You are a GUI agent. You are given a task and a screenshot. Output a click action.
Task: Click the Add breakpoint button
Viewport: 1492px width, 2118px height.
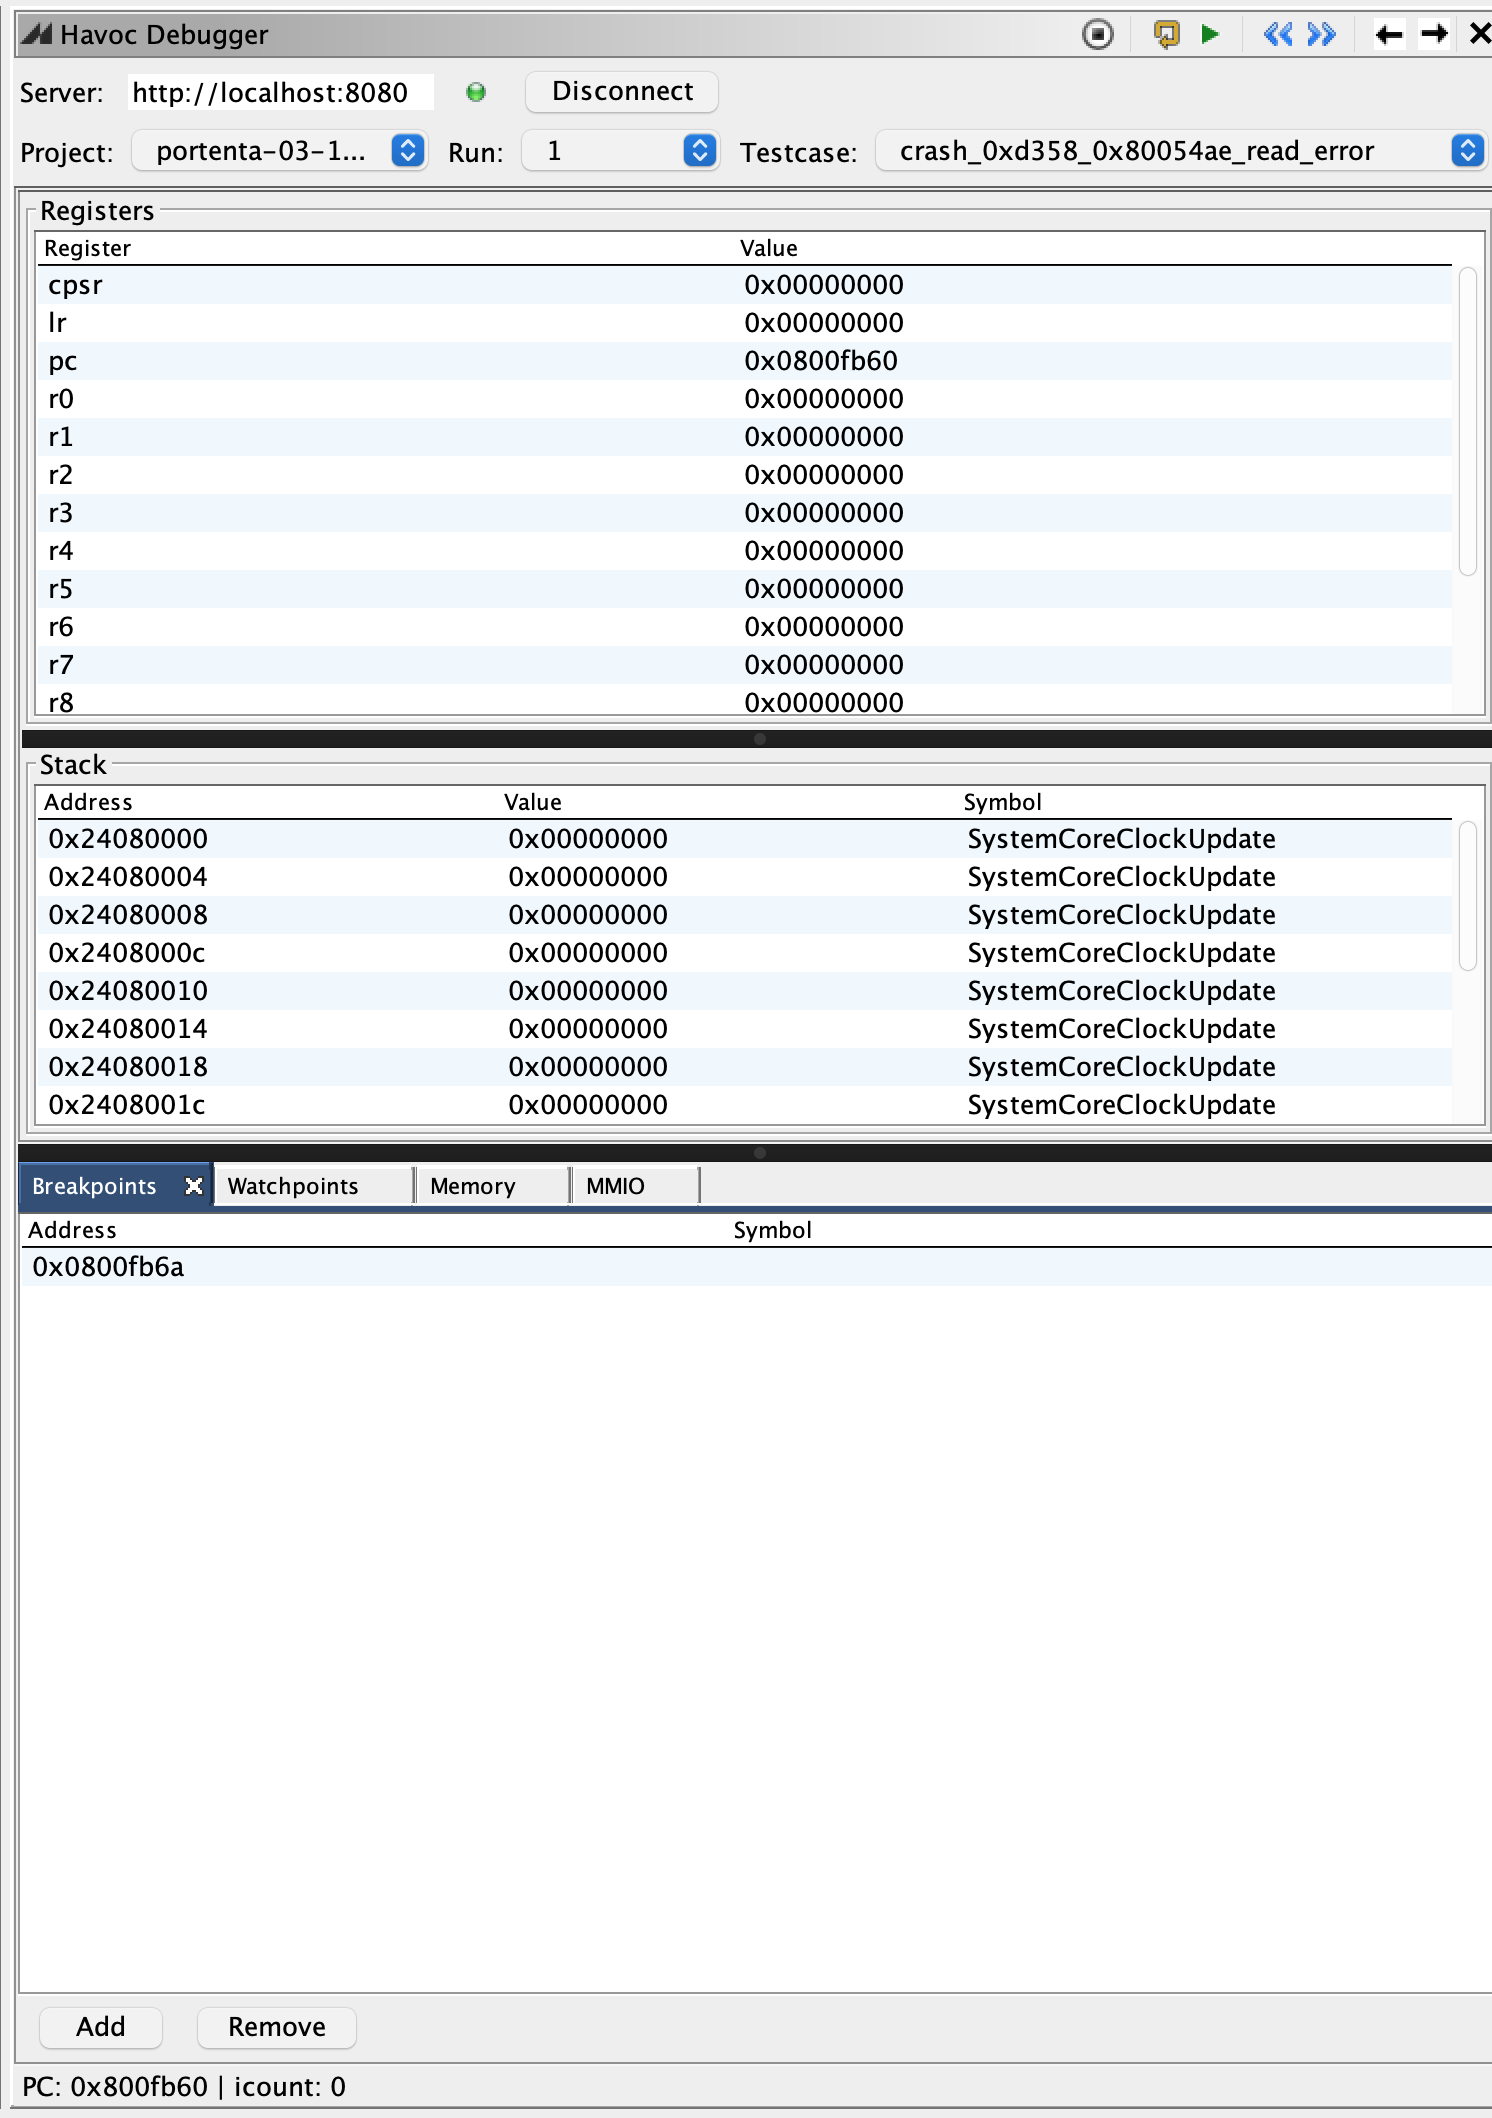coord(101,2027)
